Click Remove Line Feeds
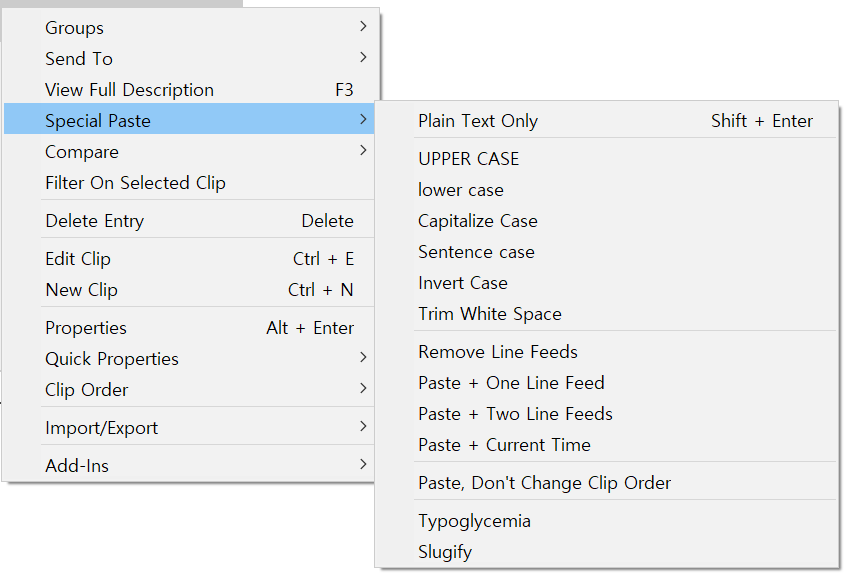The width and height of the screenshot is (855, 588). (498, 352)
